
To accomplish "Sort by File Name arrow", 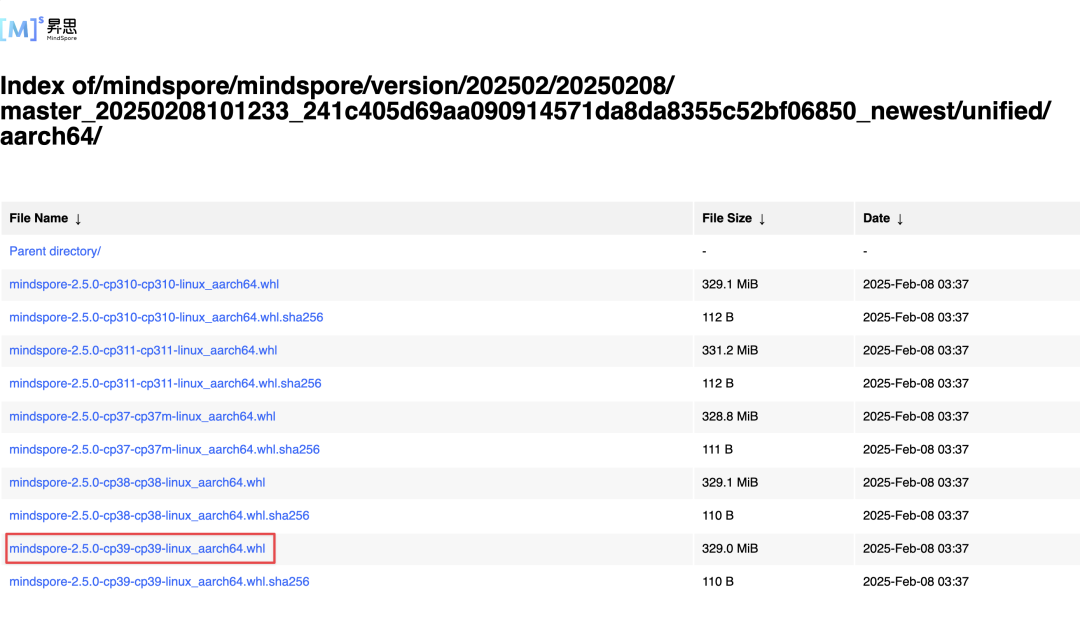I will tap(78, 219).
